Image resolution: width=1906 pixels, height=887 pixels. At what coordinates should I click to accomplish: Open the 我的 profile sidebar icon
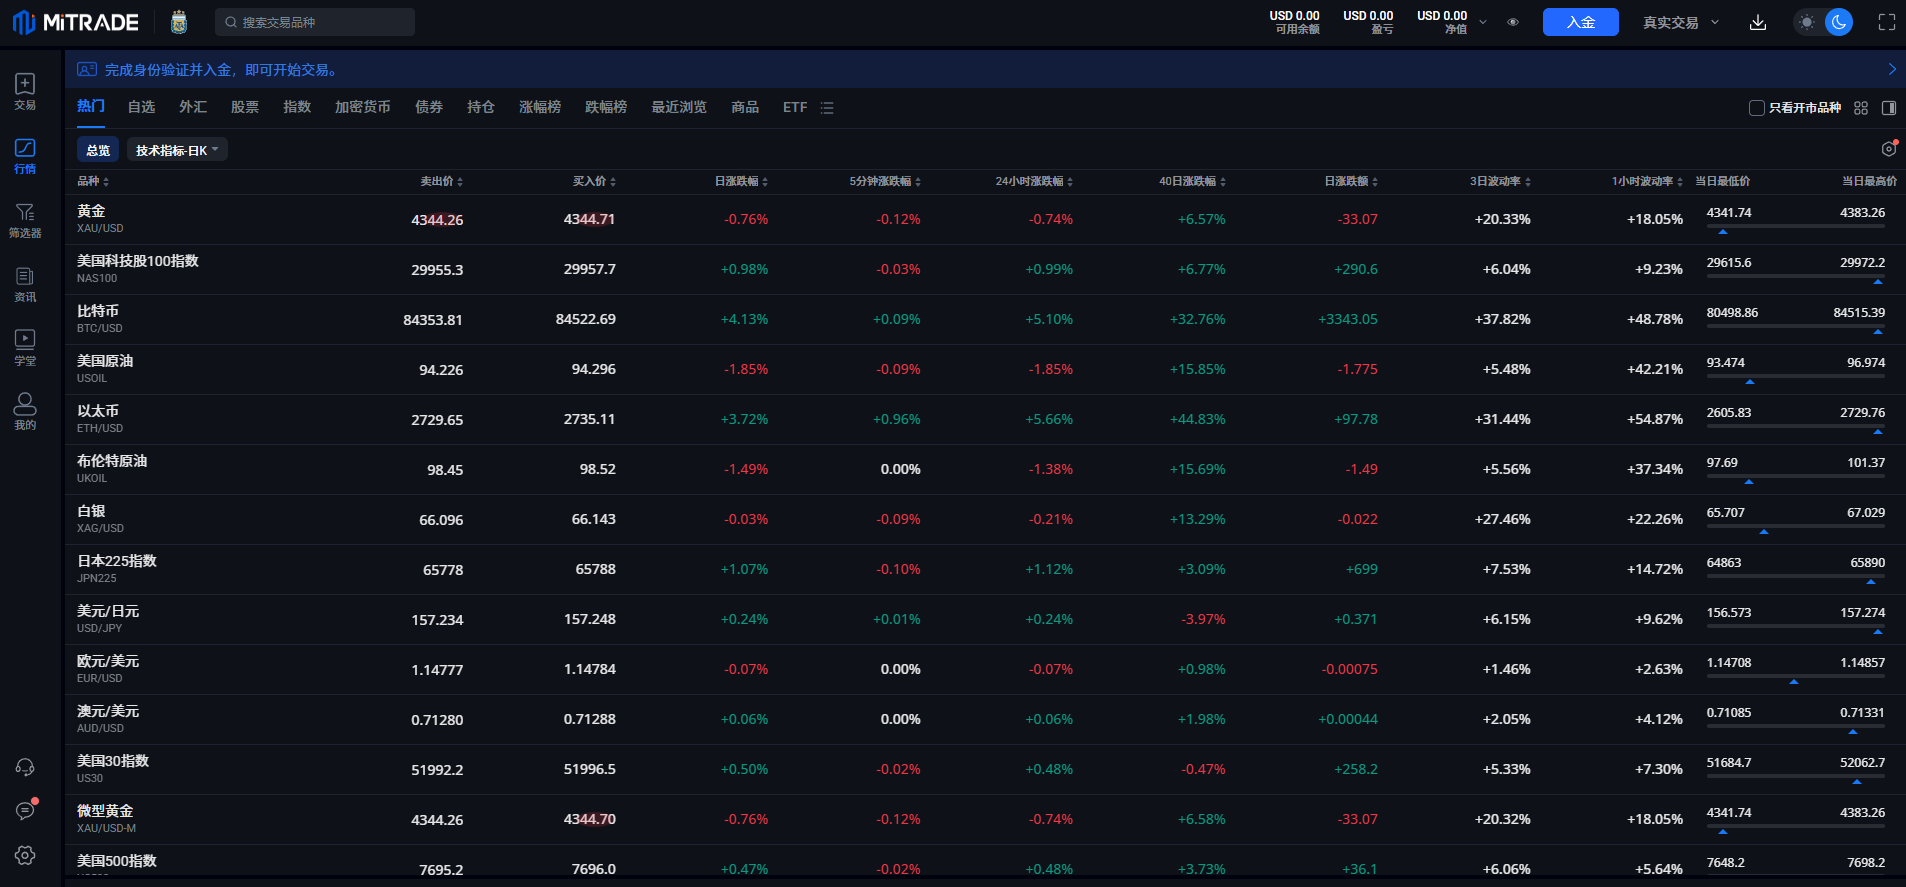click(x=25, y=411)
